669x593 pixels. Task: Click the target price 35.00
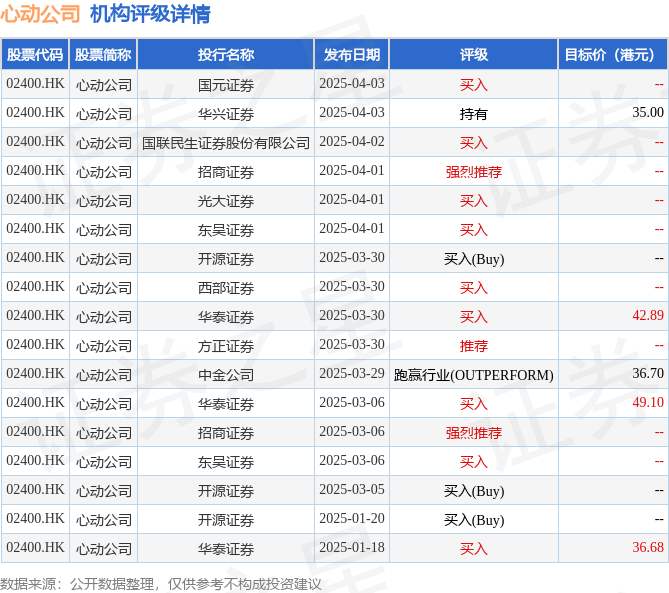click(648, 113)
